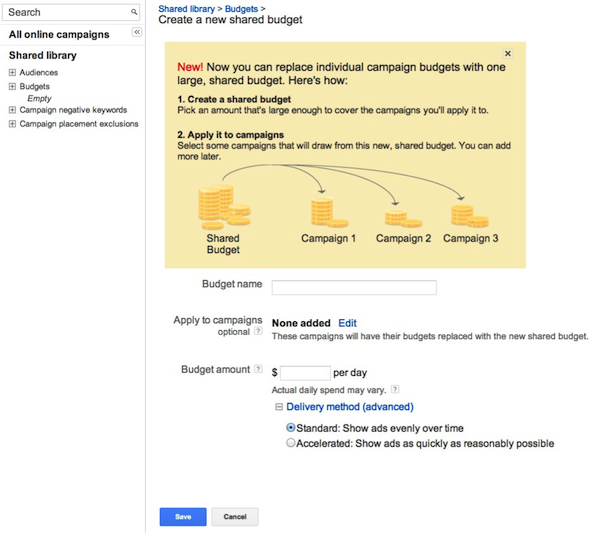Viewport: 600px width, 536px height.
Task: Expand the Audiences tree node
Action: coord(12,72)
